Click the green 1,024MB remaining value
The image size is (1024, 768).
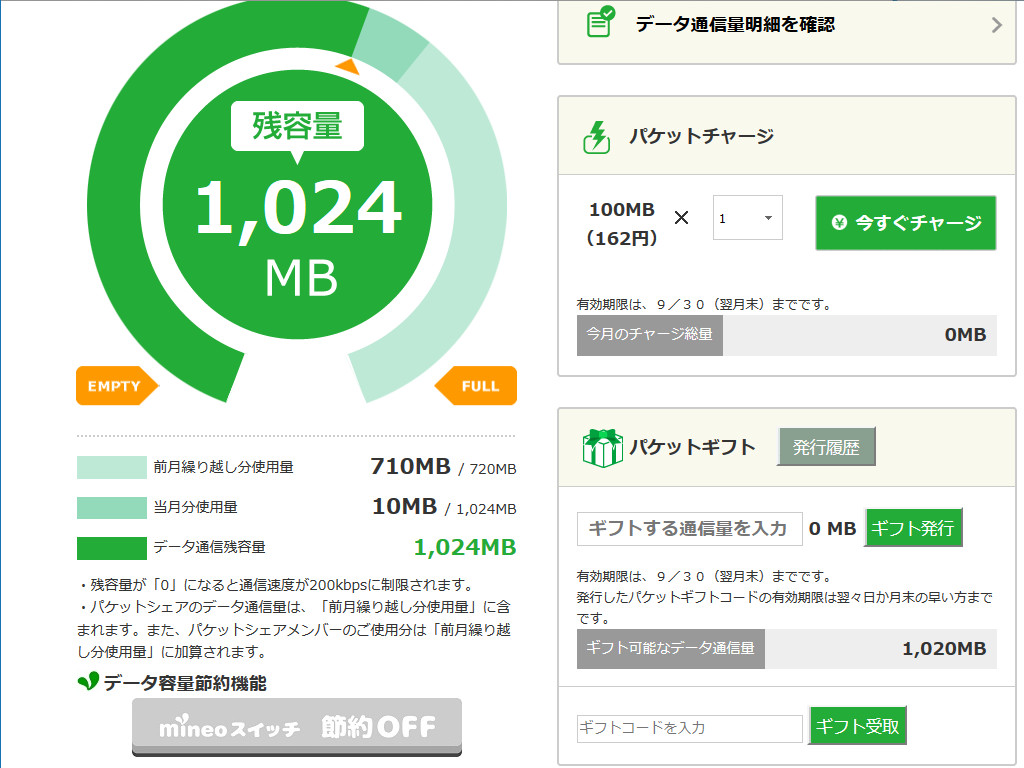pyautogui.click(x=465, y=547)
